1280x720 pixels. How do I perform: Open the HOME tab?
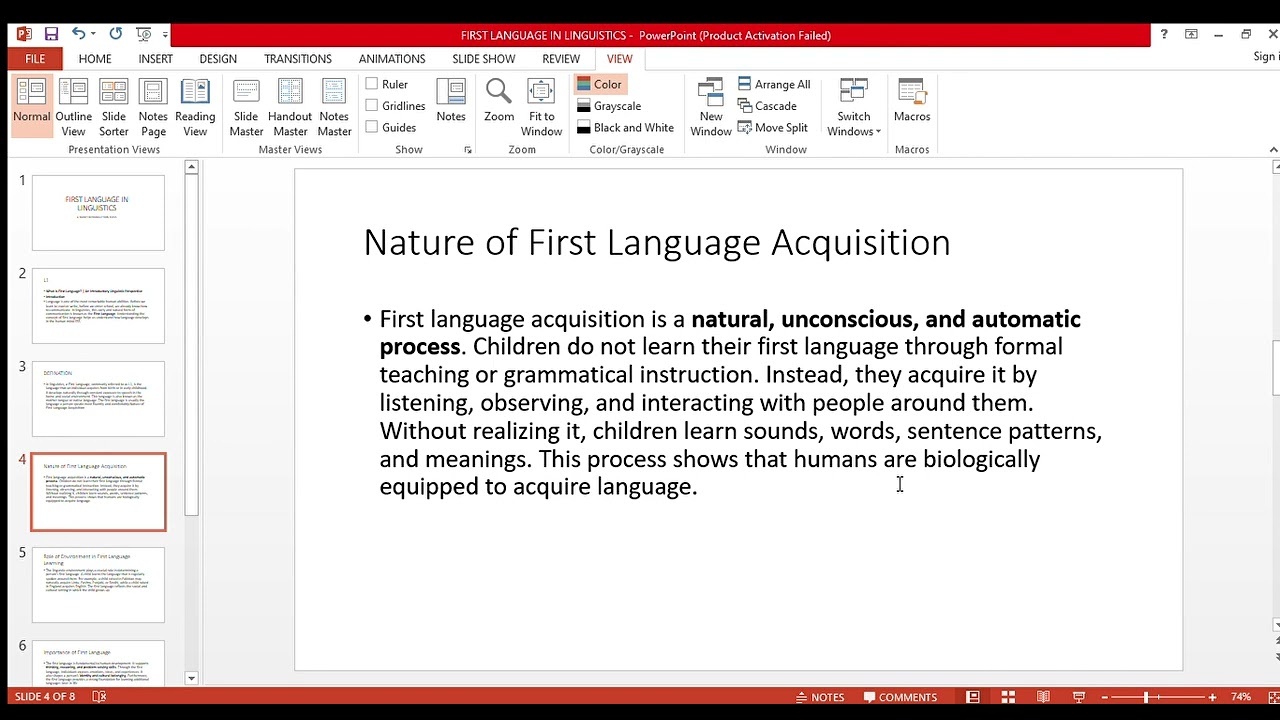pyautogui.click(x=95, y=59)
